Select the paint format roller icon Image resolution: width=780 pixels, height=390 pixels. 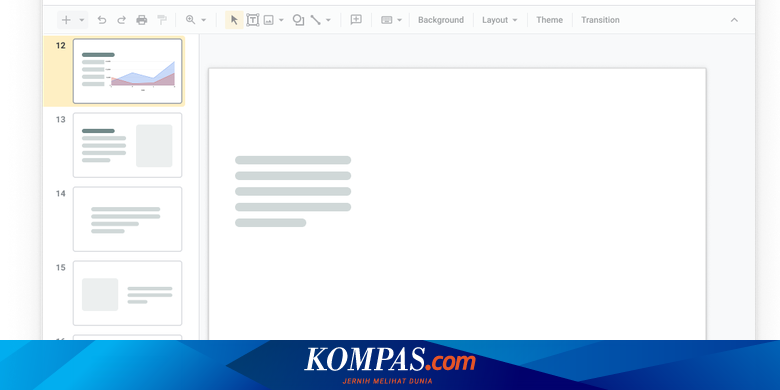click(x=162, y=20)
